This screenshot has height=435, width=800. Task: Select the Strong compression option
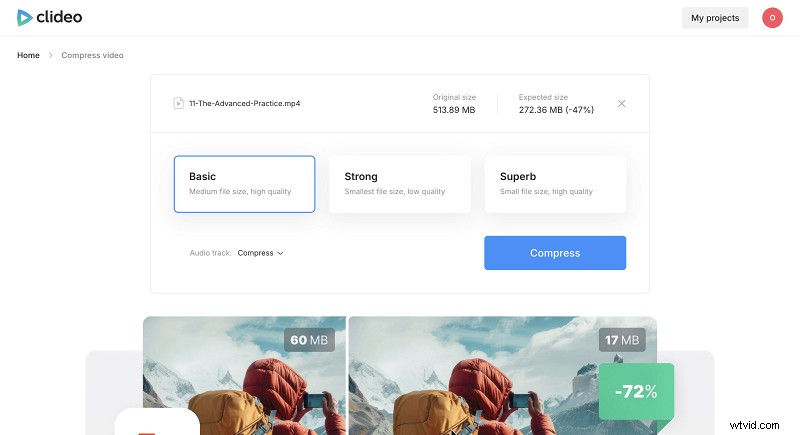[x=400, y=184]
